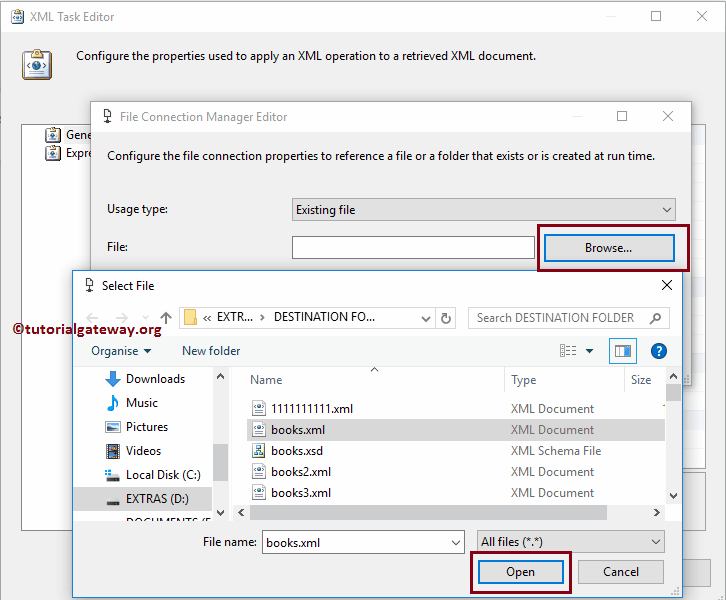Click the Back navigation arrow
726x600 pixels.
pyautogui.click(x=93, y=318)
